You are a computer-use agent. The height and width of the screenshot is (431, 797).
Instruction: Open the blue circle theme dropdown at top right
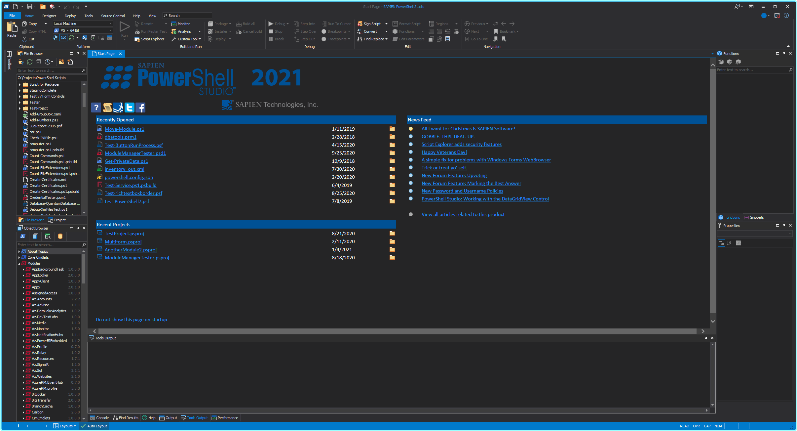click(x=765, y=16)
